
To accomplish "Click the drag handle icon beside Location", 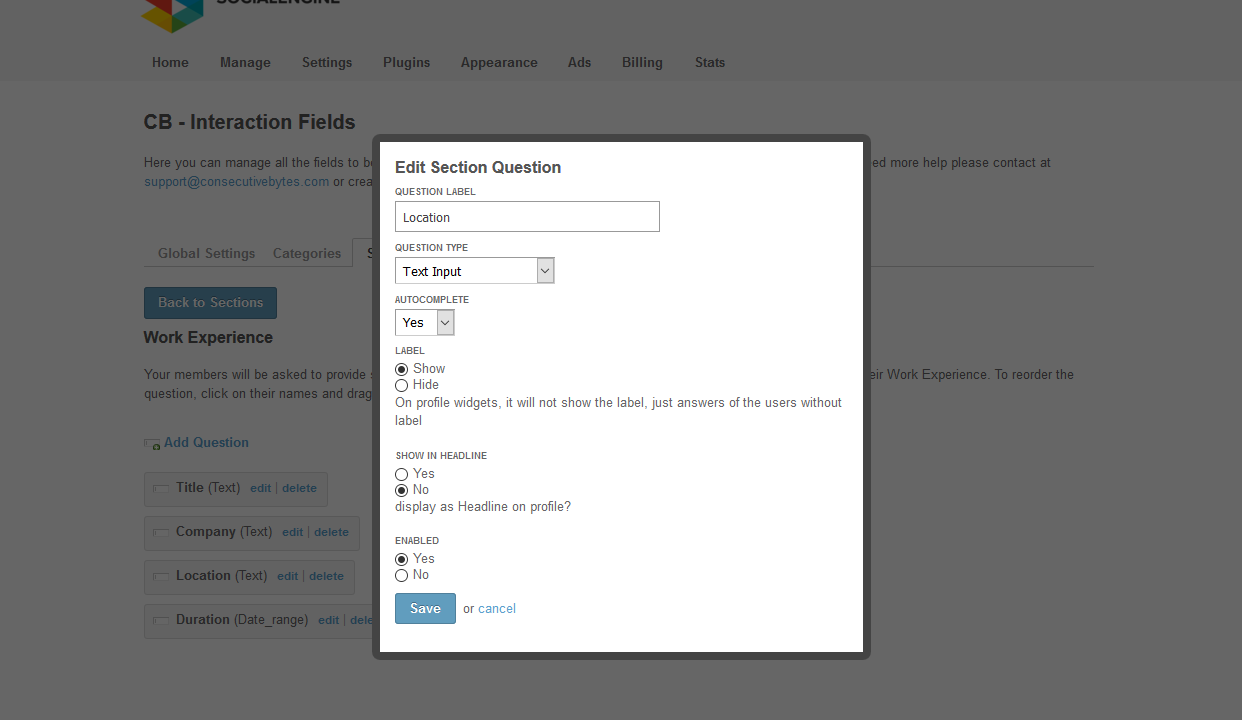I will (160, 577).
